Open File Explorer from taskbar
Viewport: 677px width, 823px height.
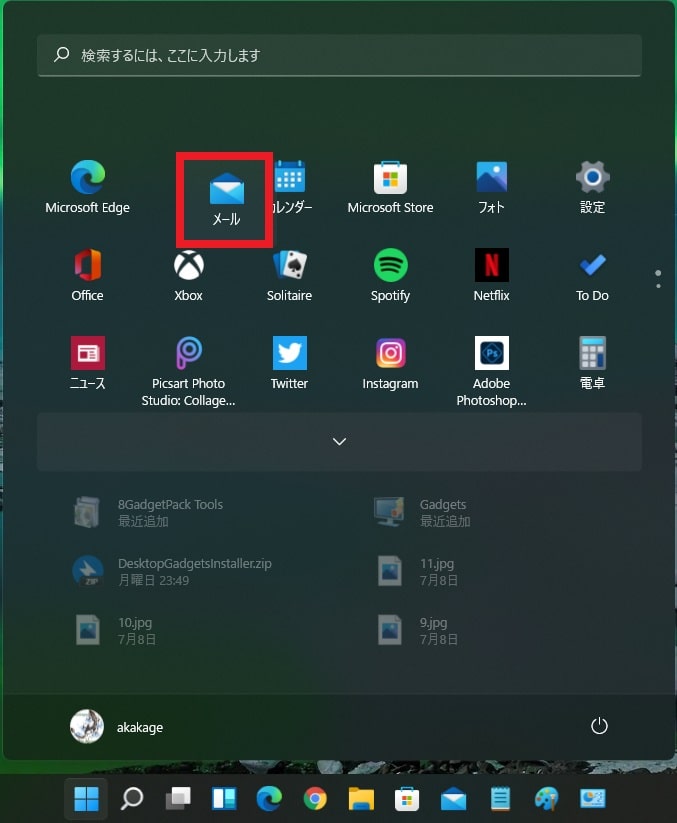coord(361,799)
